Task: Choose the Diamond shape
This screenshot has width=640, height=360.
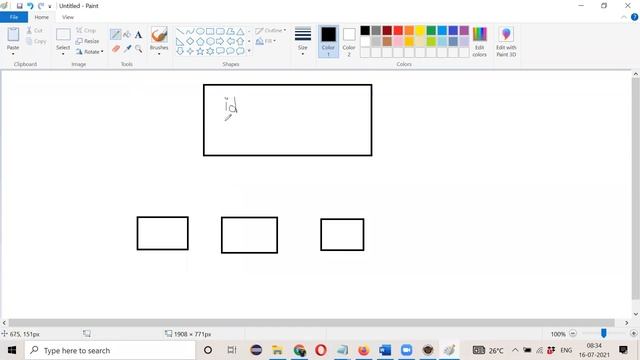Action: click(x=190, y=41)
